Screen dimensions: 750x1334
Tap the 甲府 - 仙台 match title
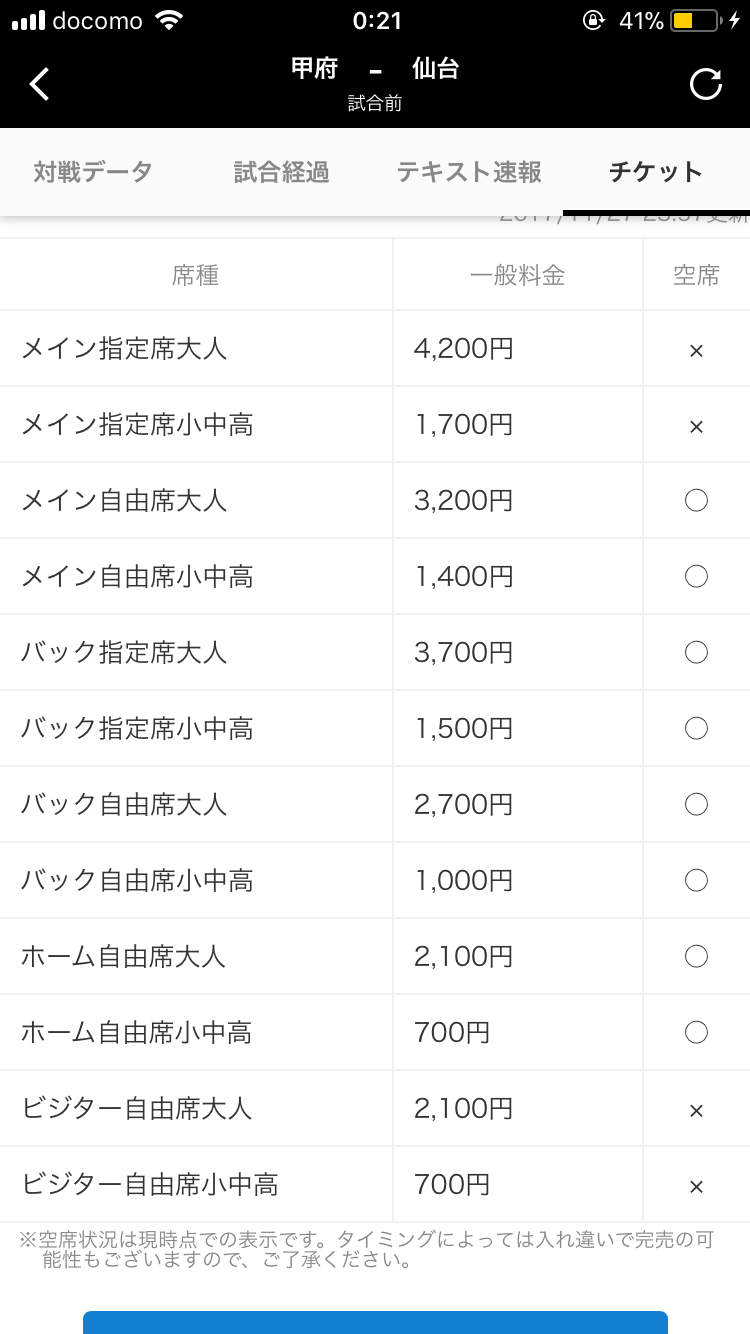tap(375, 70)
